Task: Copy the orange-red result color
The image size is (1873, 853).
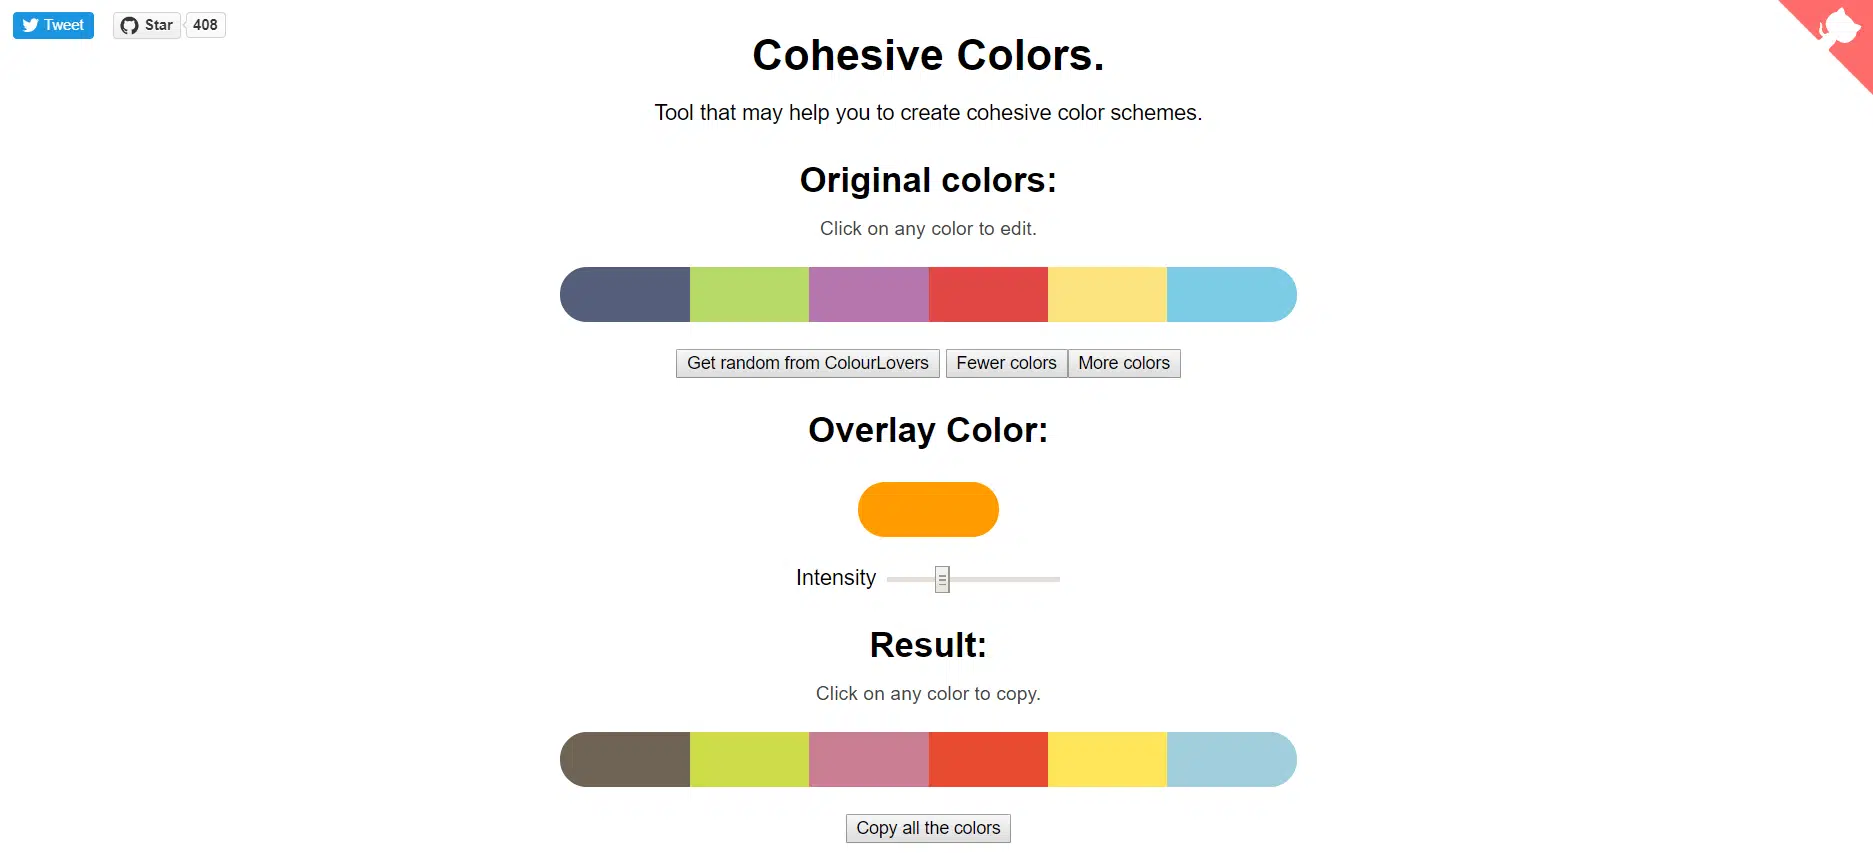Action: click(x=988, y=759)
